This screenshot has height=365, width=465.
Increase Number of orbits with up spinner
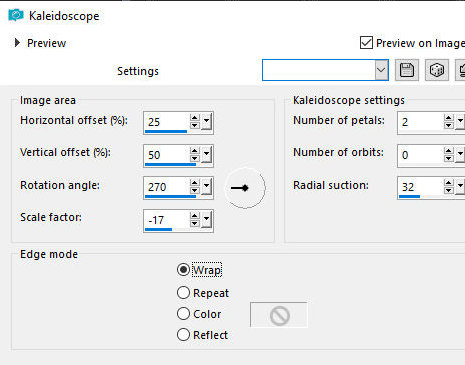pos(449,150)
